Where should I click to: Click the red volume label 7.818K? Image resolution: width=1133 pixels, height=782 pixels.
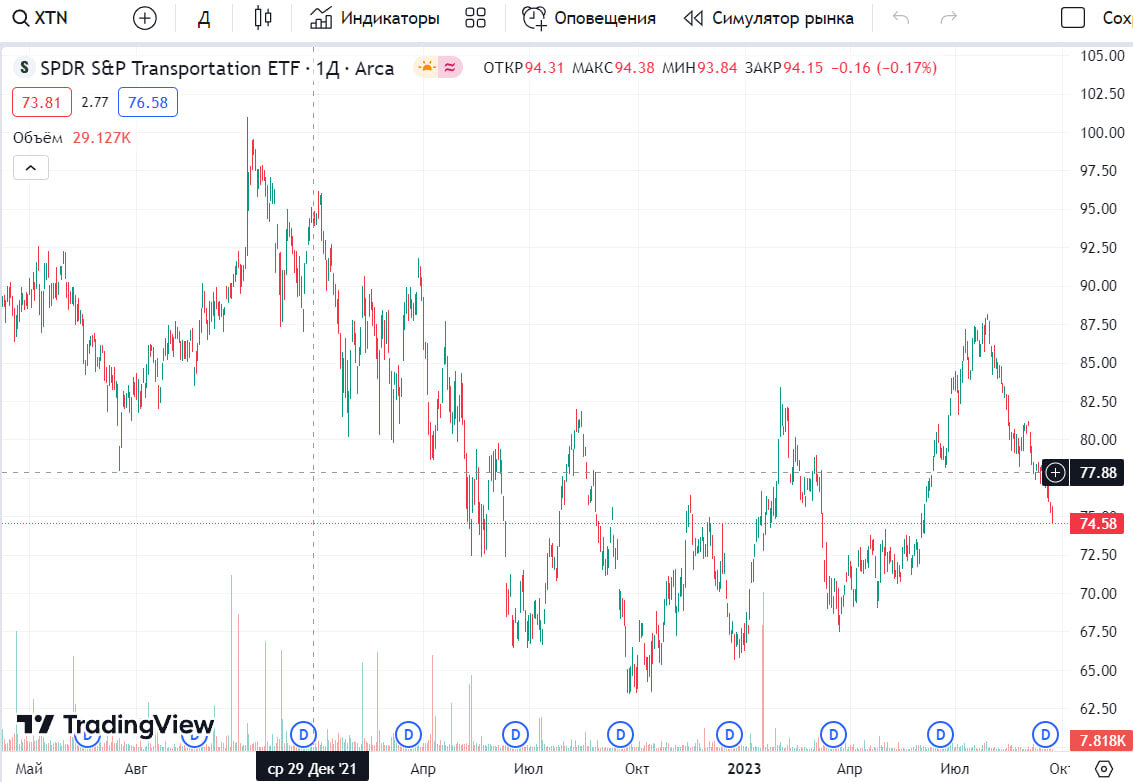click(1101, 740)
